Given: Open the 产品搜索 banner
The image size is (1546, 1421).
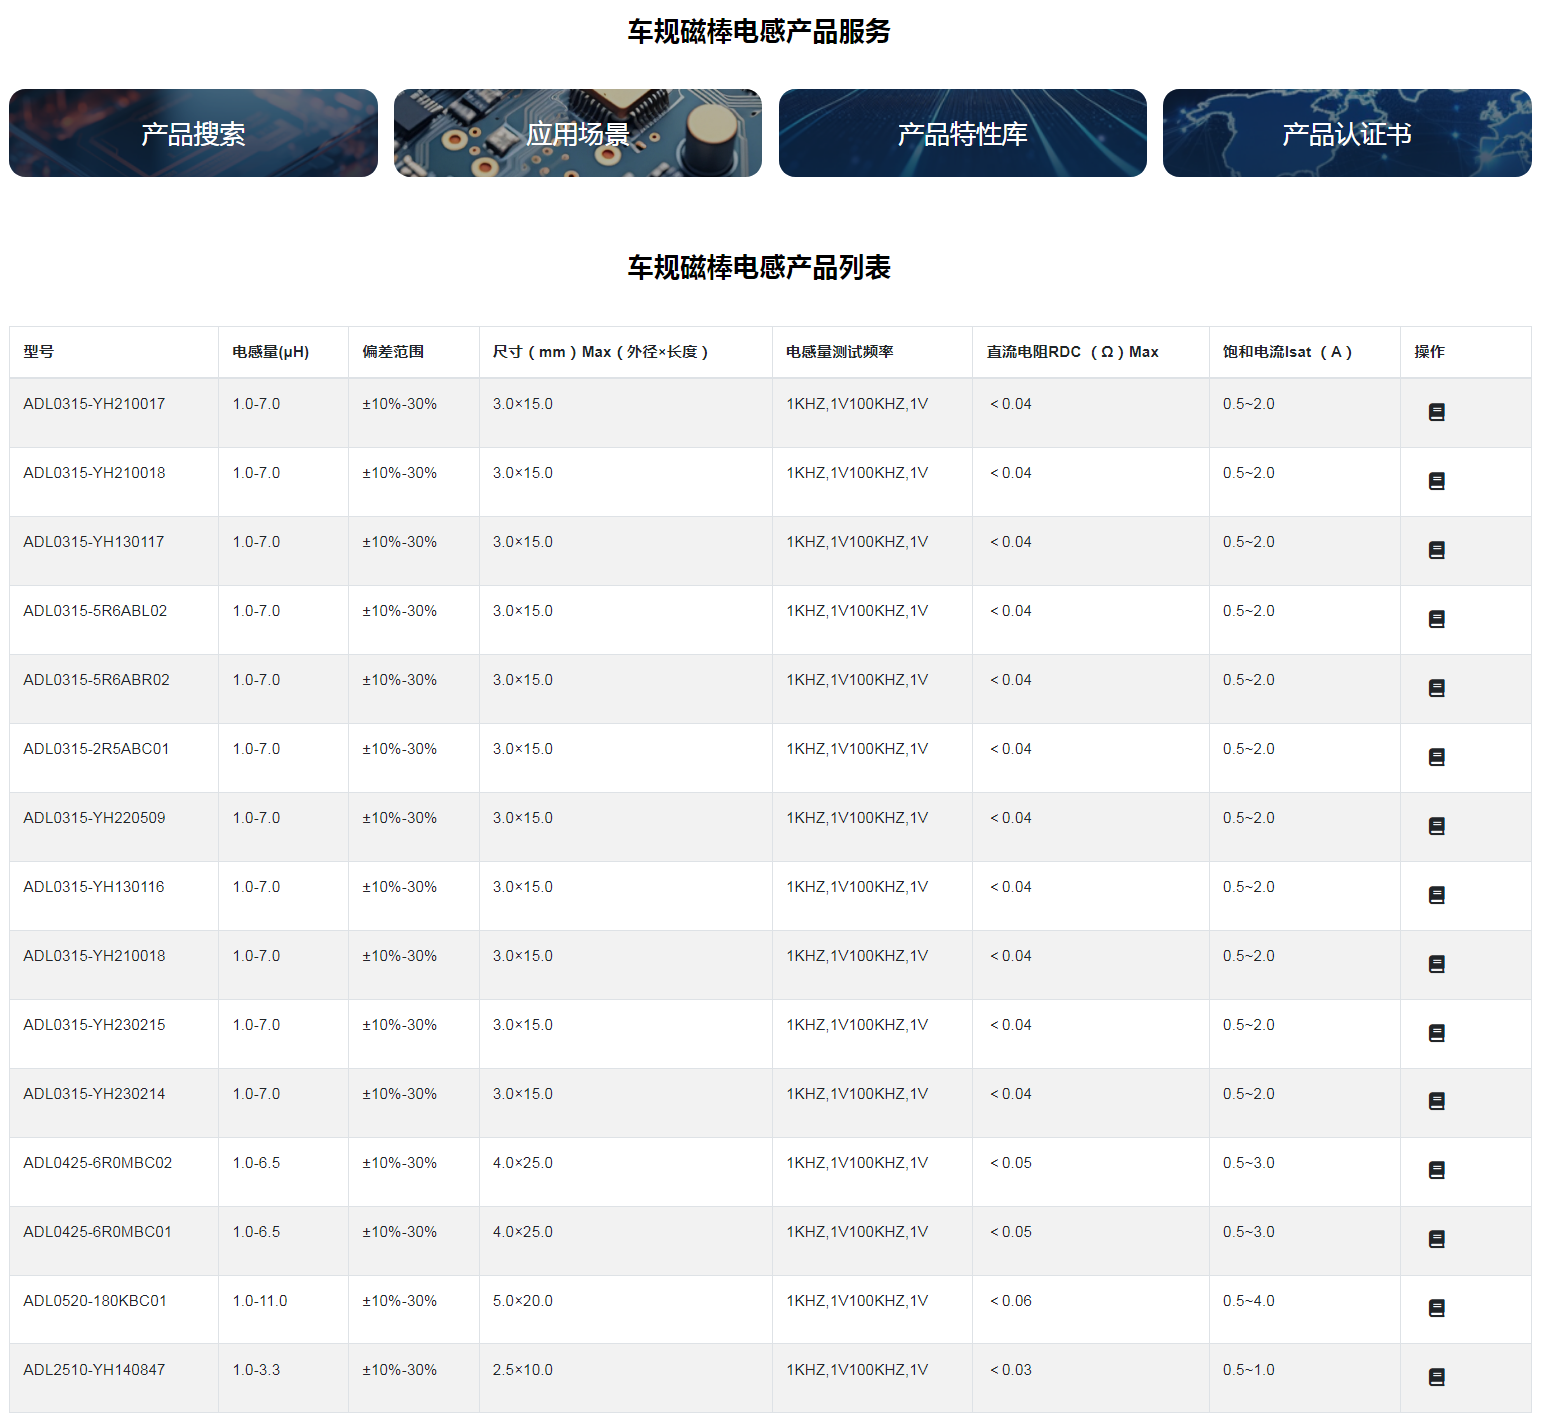Looking at the screenshot, I should pyautogui.click(x=193, y=133).
